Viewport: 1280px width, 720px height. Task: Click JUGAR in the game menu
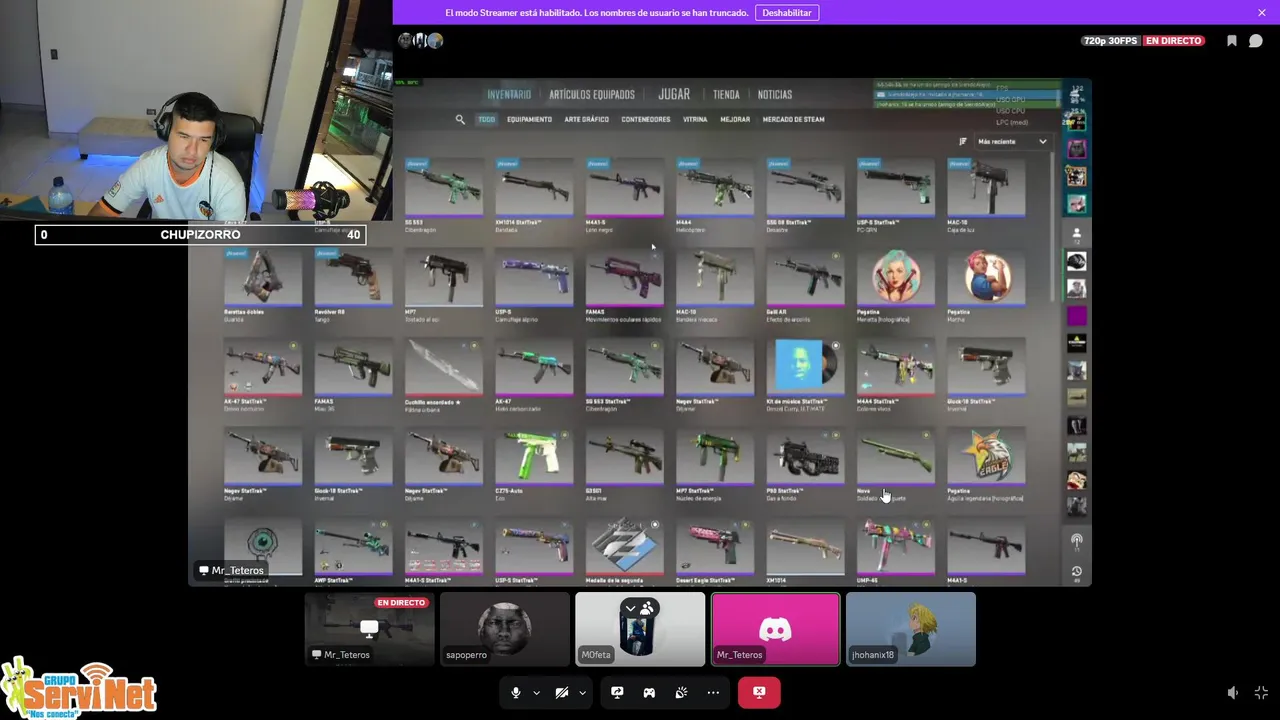pyautogui.click(x=674, y=94)
